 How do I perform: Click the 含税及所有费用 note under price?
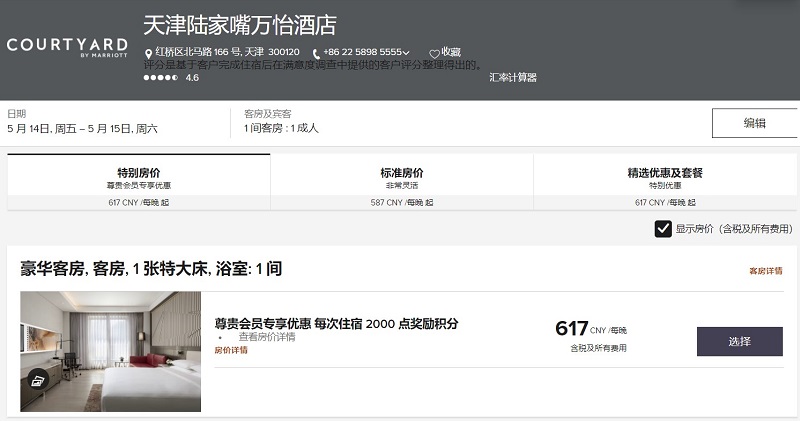pyautogui.click(x=598, y=348)
